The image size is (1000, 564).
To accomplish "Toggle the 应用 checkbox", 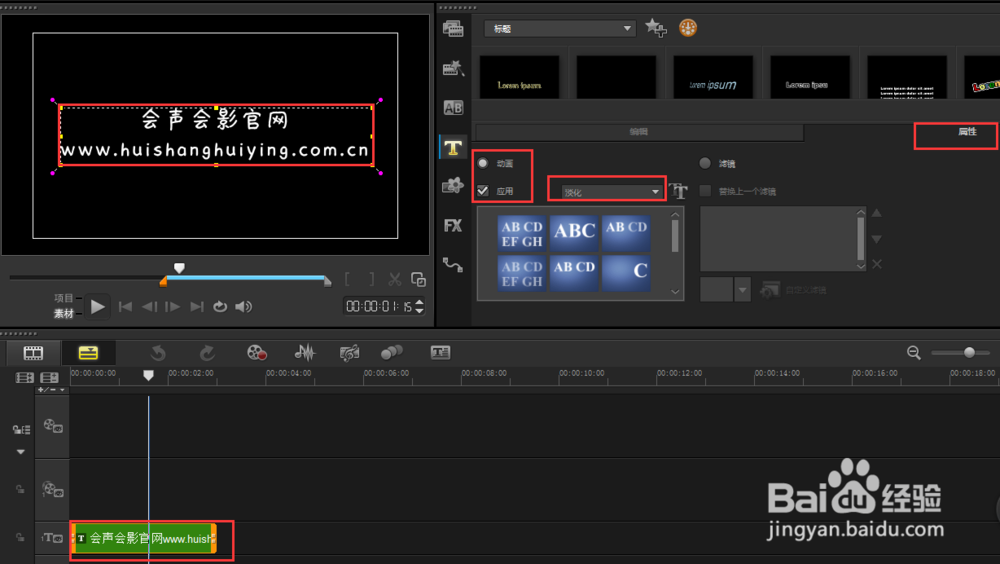I will (x=483, y=191).
